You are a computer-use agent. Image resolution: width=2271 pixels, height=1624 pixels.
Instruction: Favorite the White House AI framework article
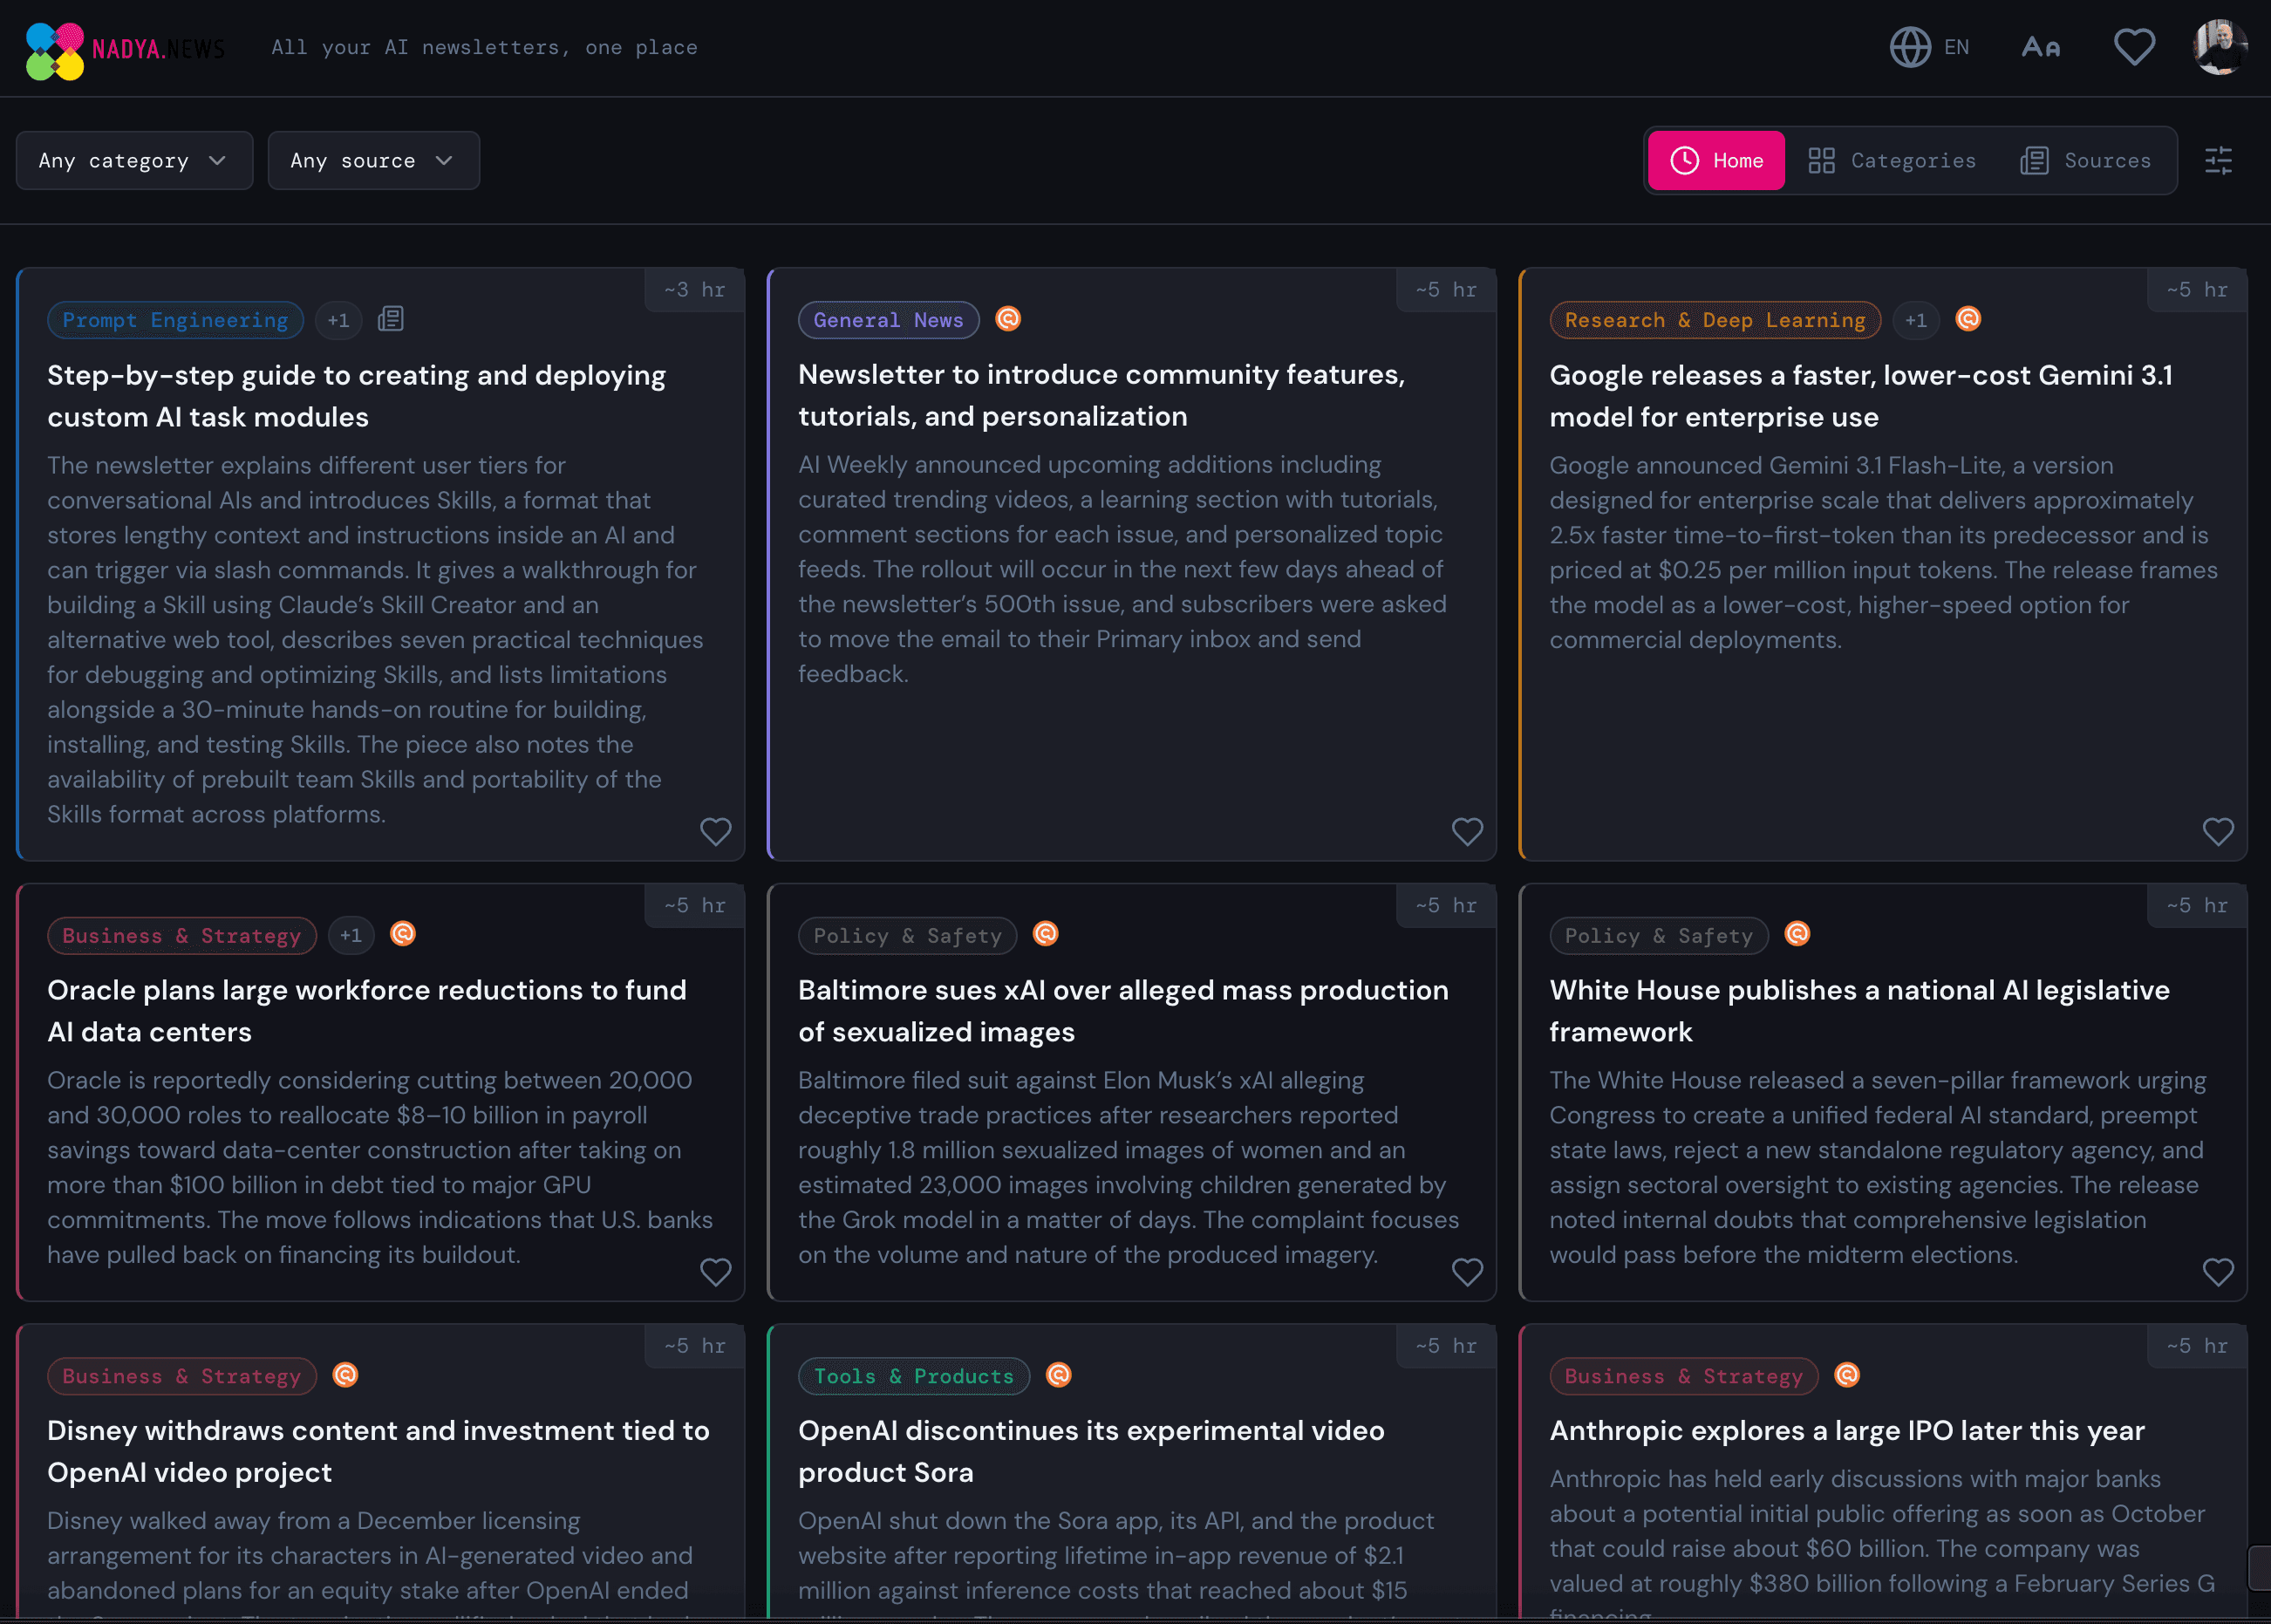tap(2217, 1272)
